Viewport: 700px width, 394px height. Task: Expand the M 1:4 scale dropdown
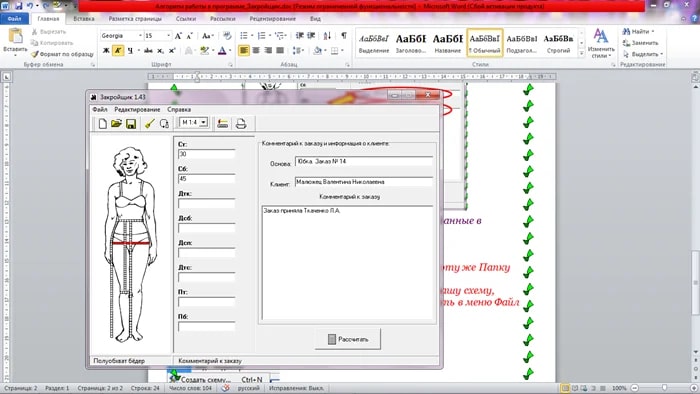[x=204, y=122]
